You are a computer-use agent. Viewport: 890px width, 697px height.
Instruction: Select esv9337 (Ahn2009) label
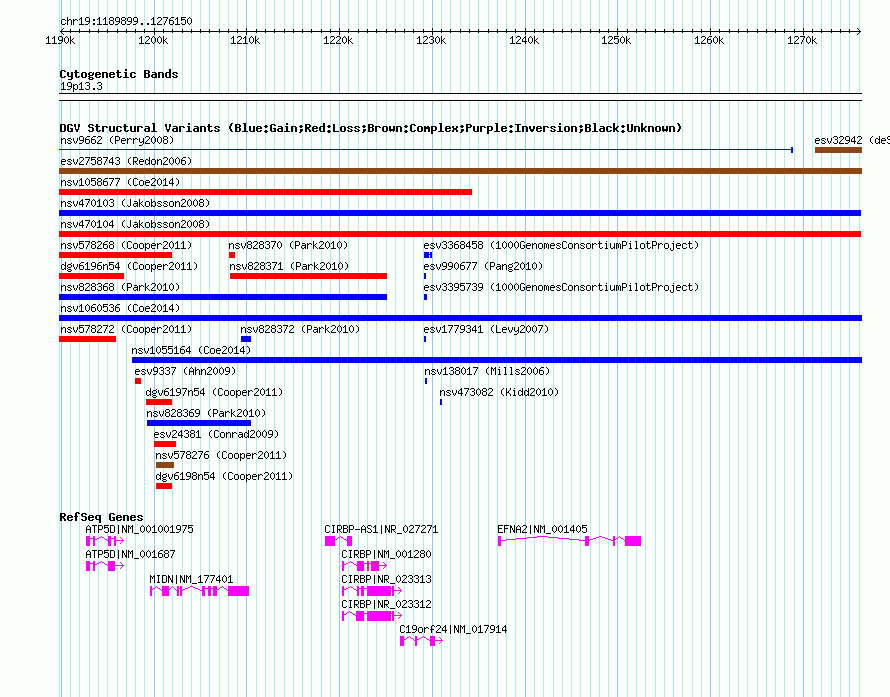coord(185,371)
